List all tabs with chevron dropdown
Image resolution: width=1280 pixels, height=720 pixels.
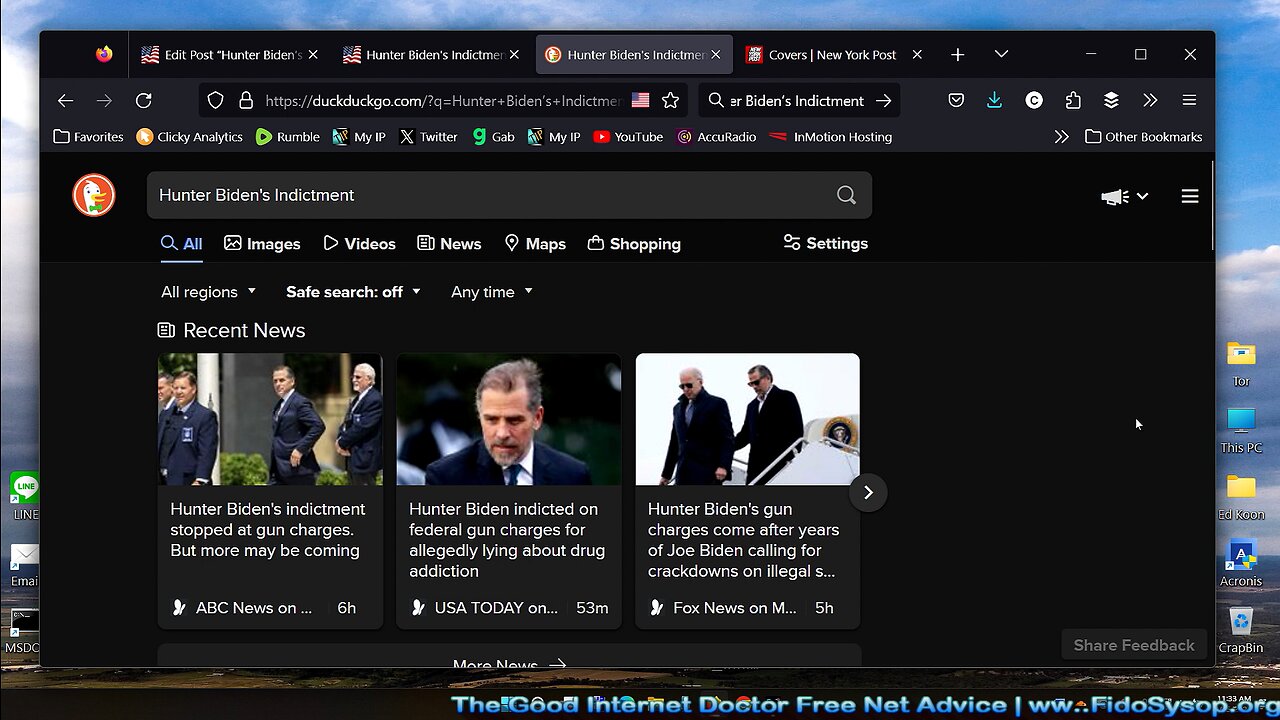point(1001,55)
